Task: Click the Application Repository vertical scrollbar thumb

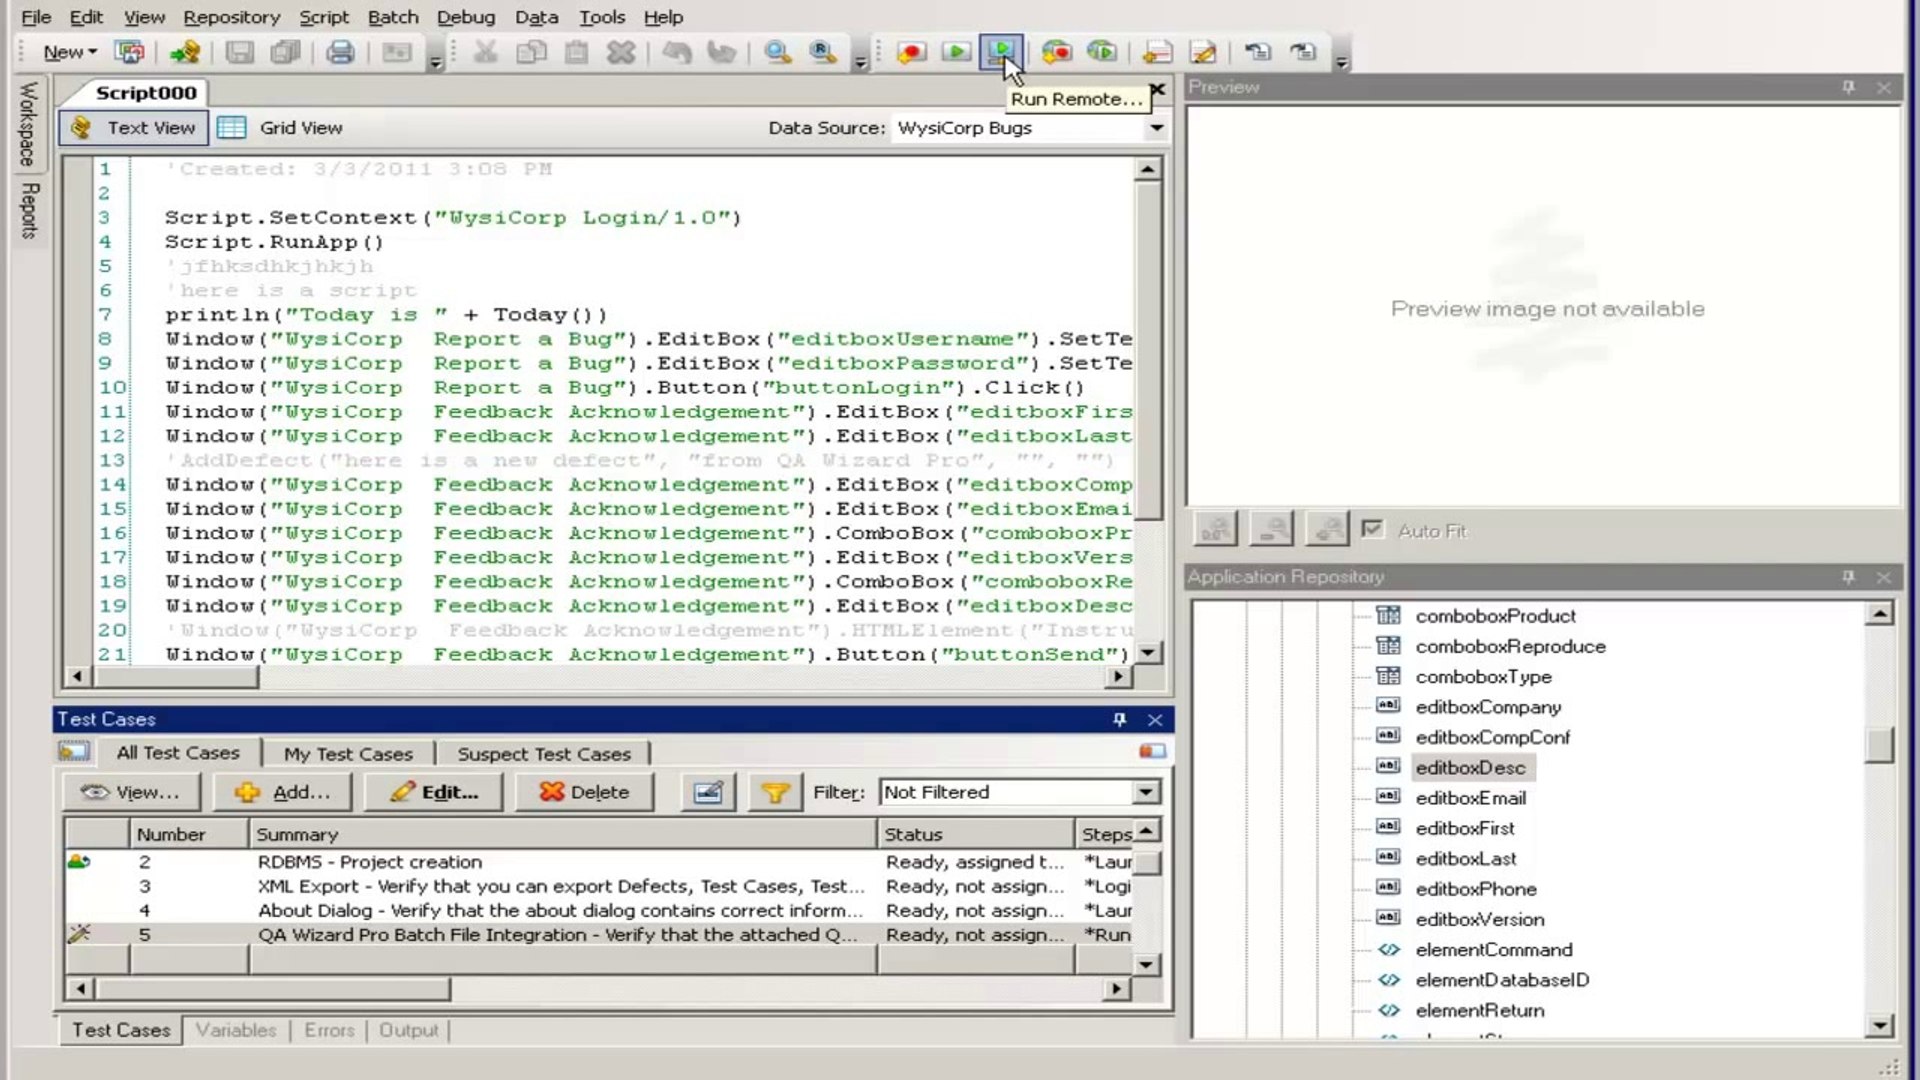Action: [1879, 745]
